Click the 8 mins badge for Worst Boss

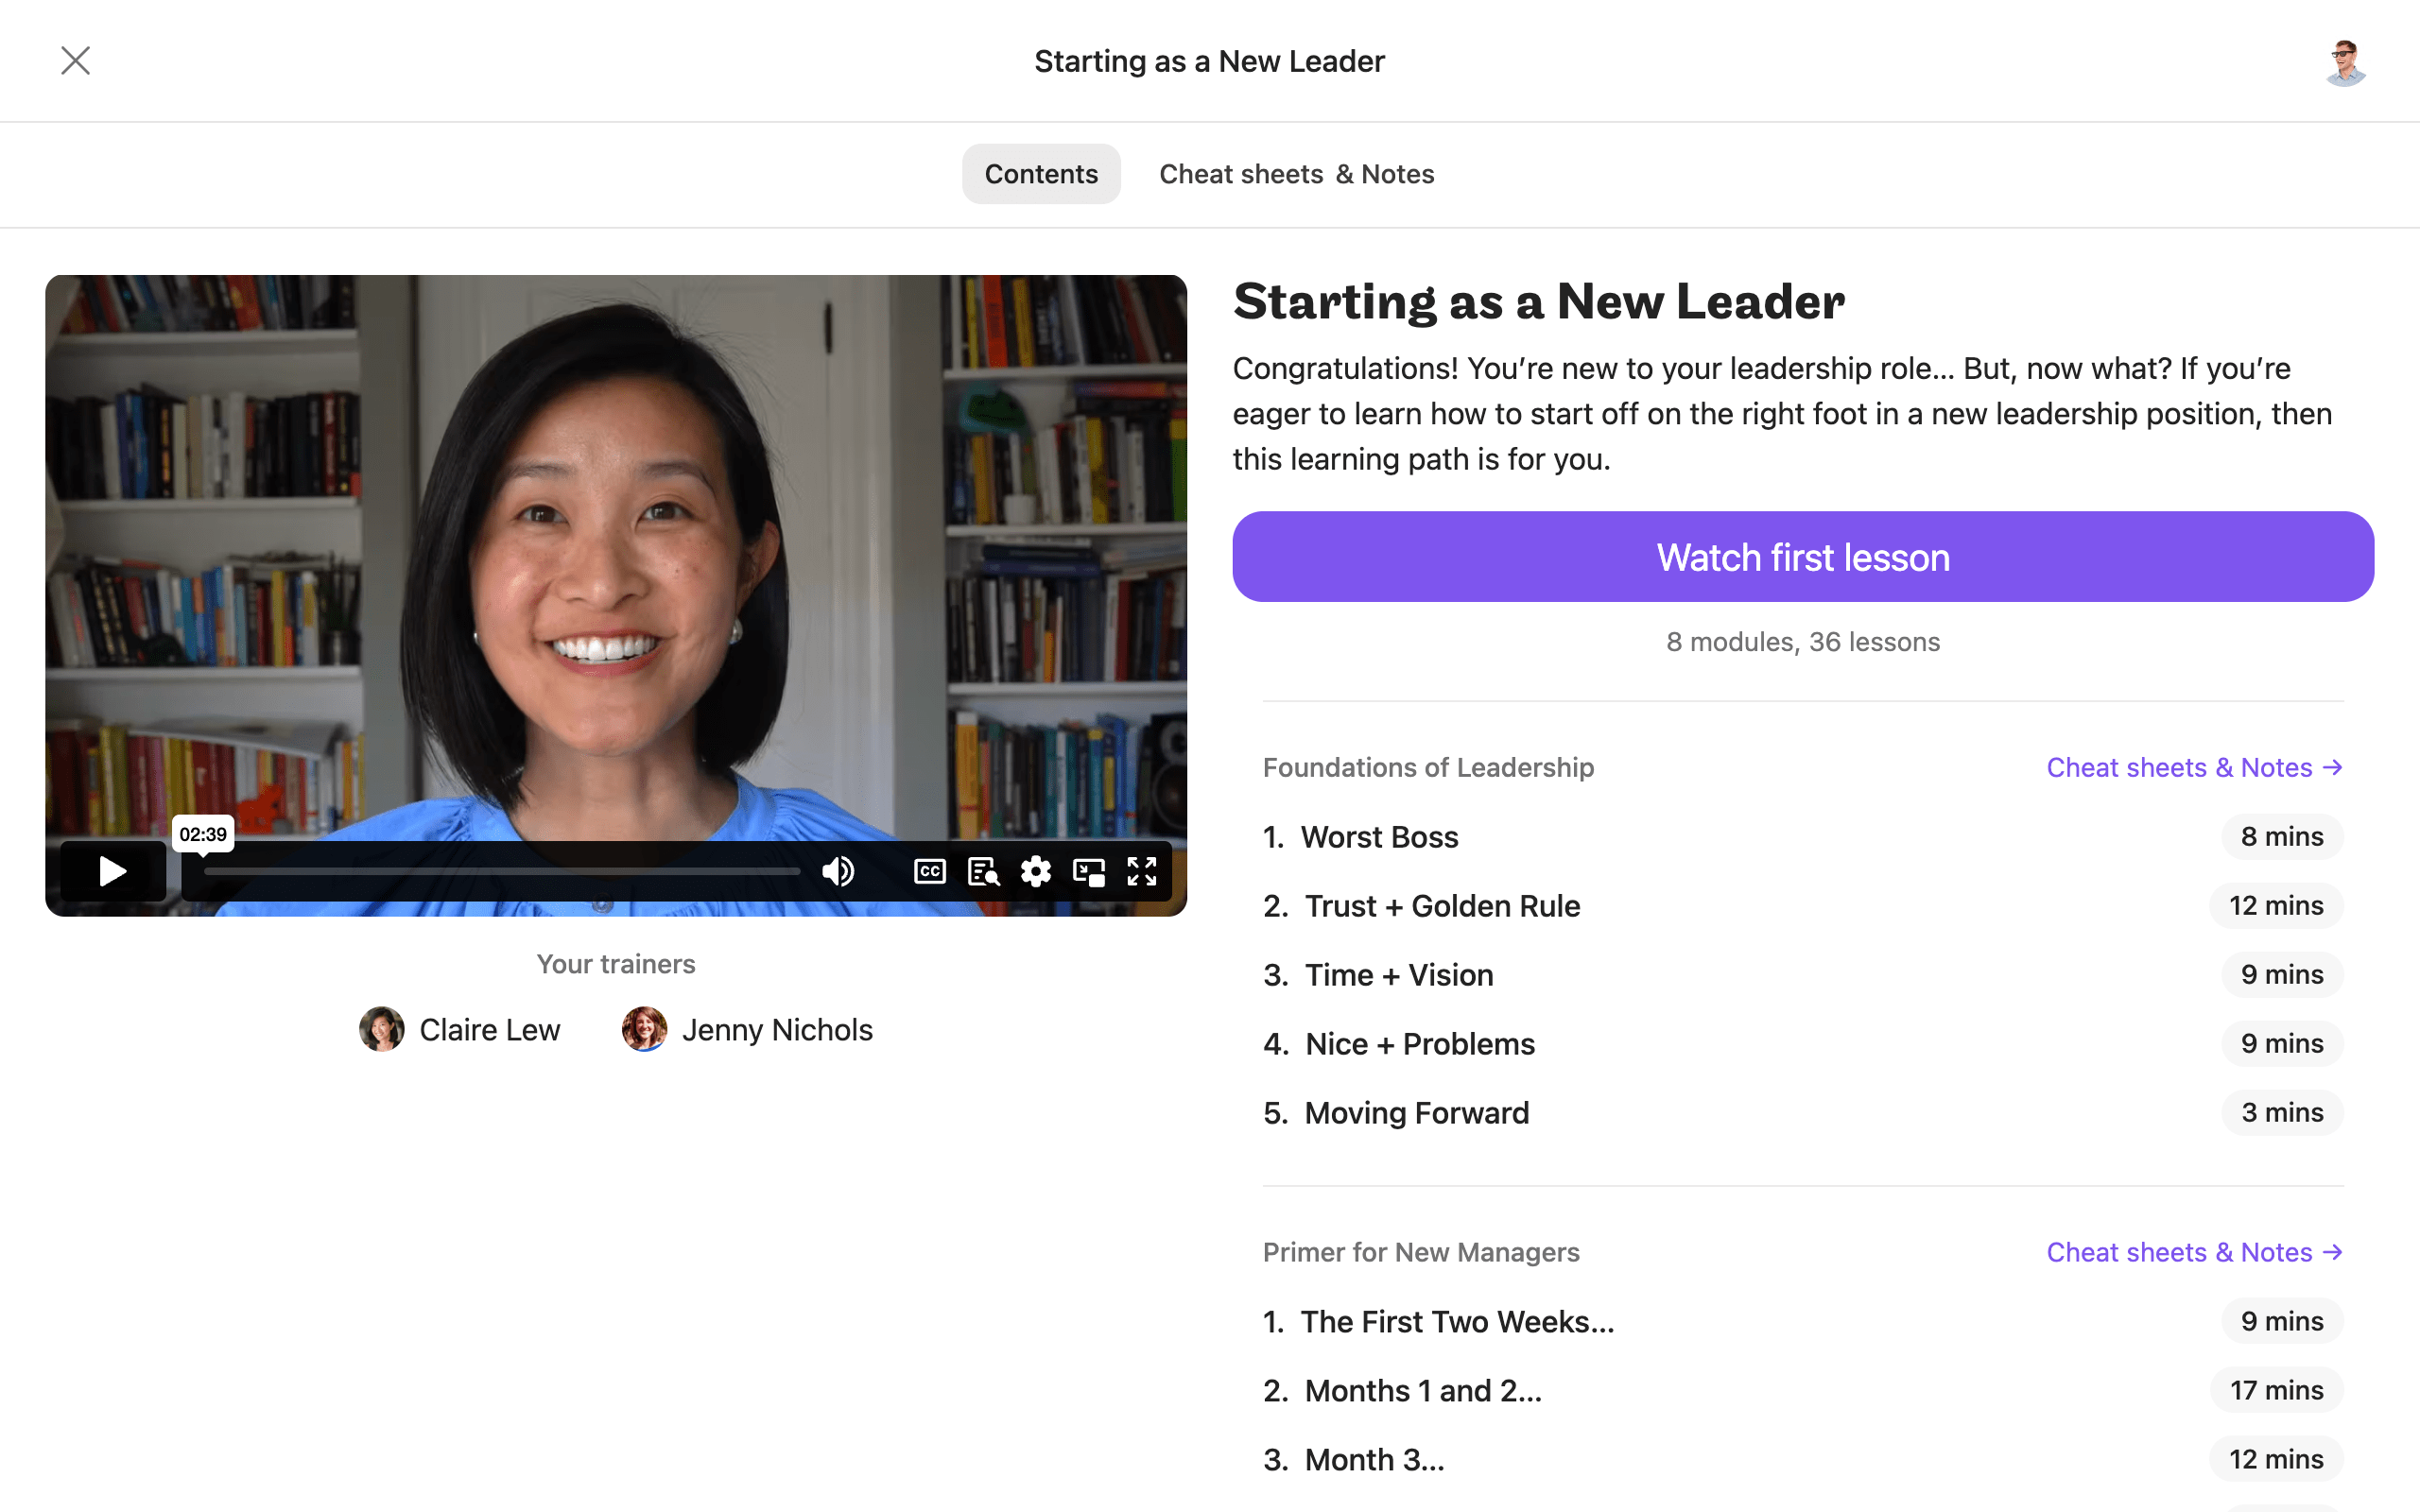click(2282, 837)
